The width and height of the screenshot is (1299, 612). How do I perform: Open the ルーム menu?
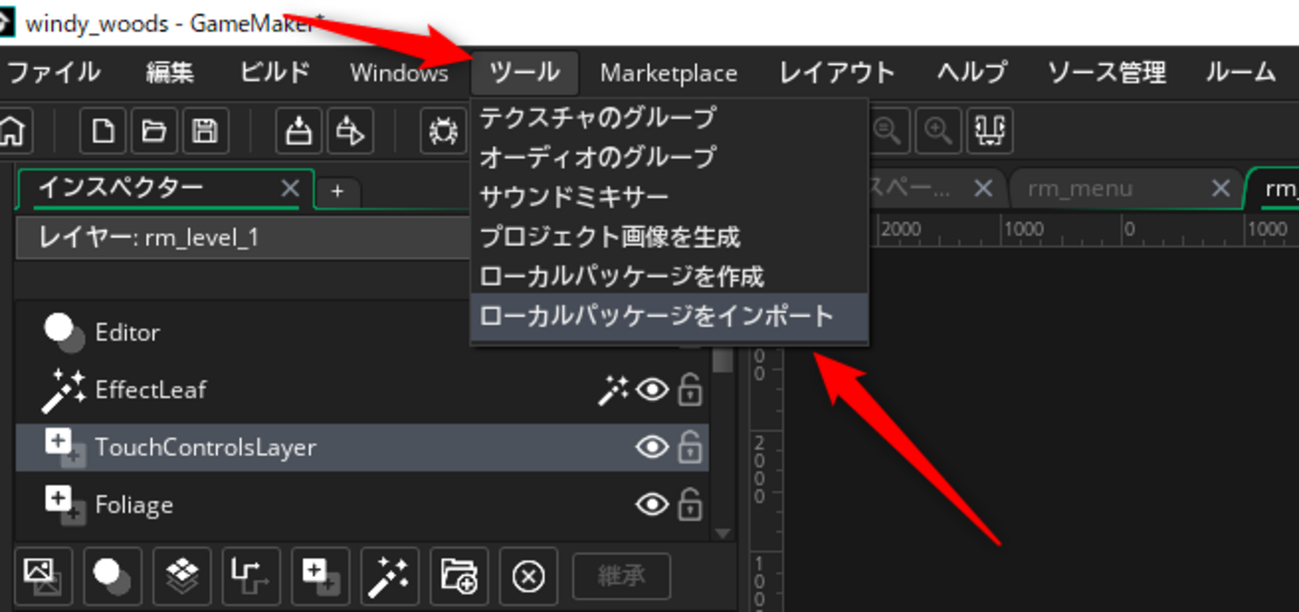coord(1241,72)
